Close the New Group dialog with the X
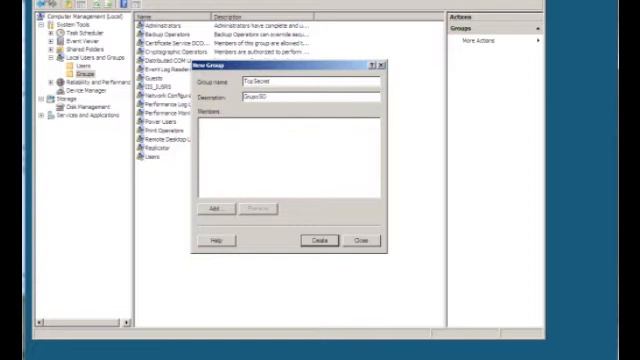 pos(381,65)
